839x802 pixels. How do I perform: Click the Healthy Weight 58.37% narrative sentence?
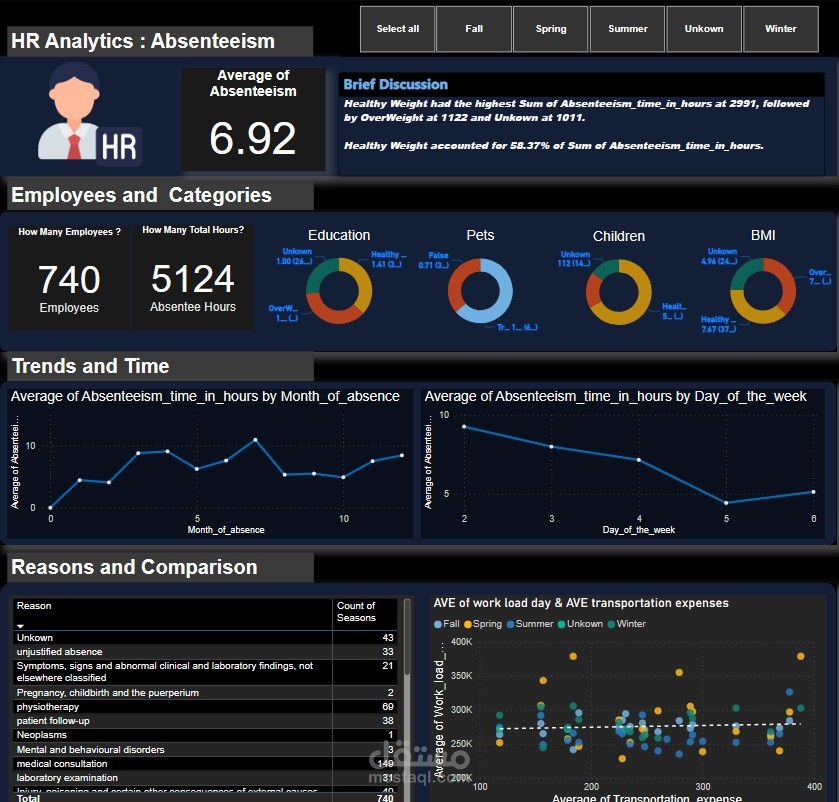[x=553, y=146]
